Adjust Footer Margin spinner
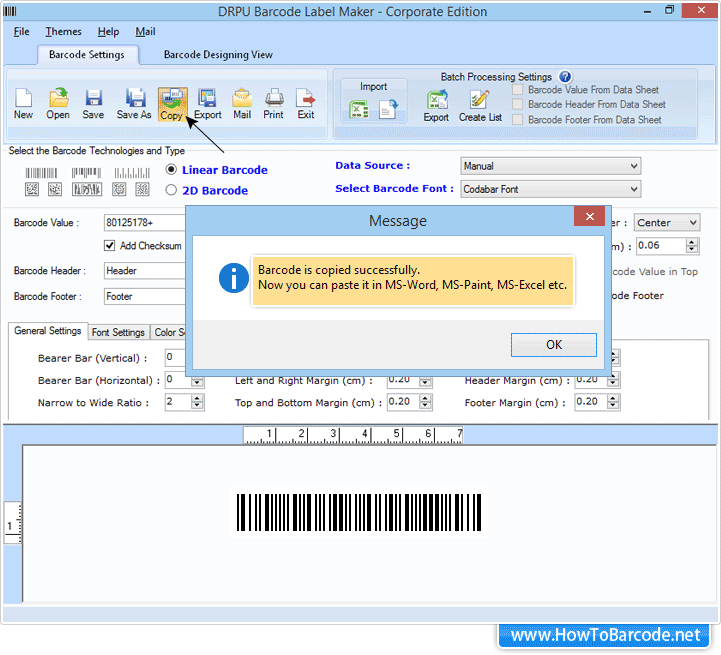The width and height of the screenshot is (721, 655). 612,402
